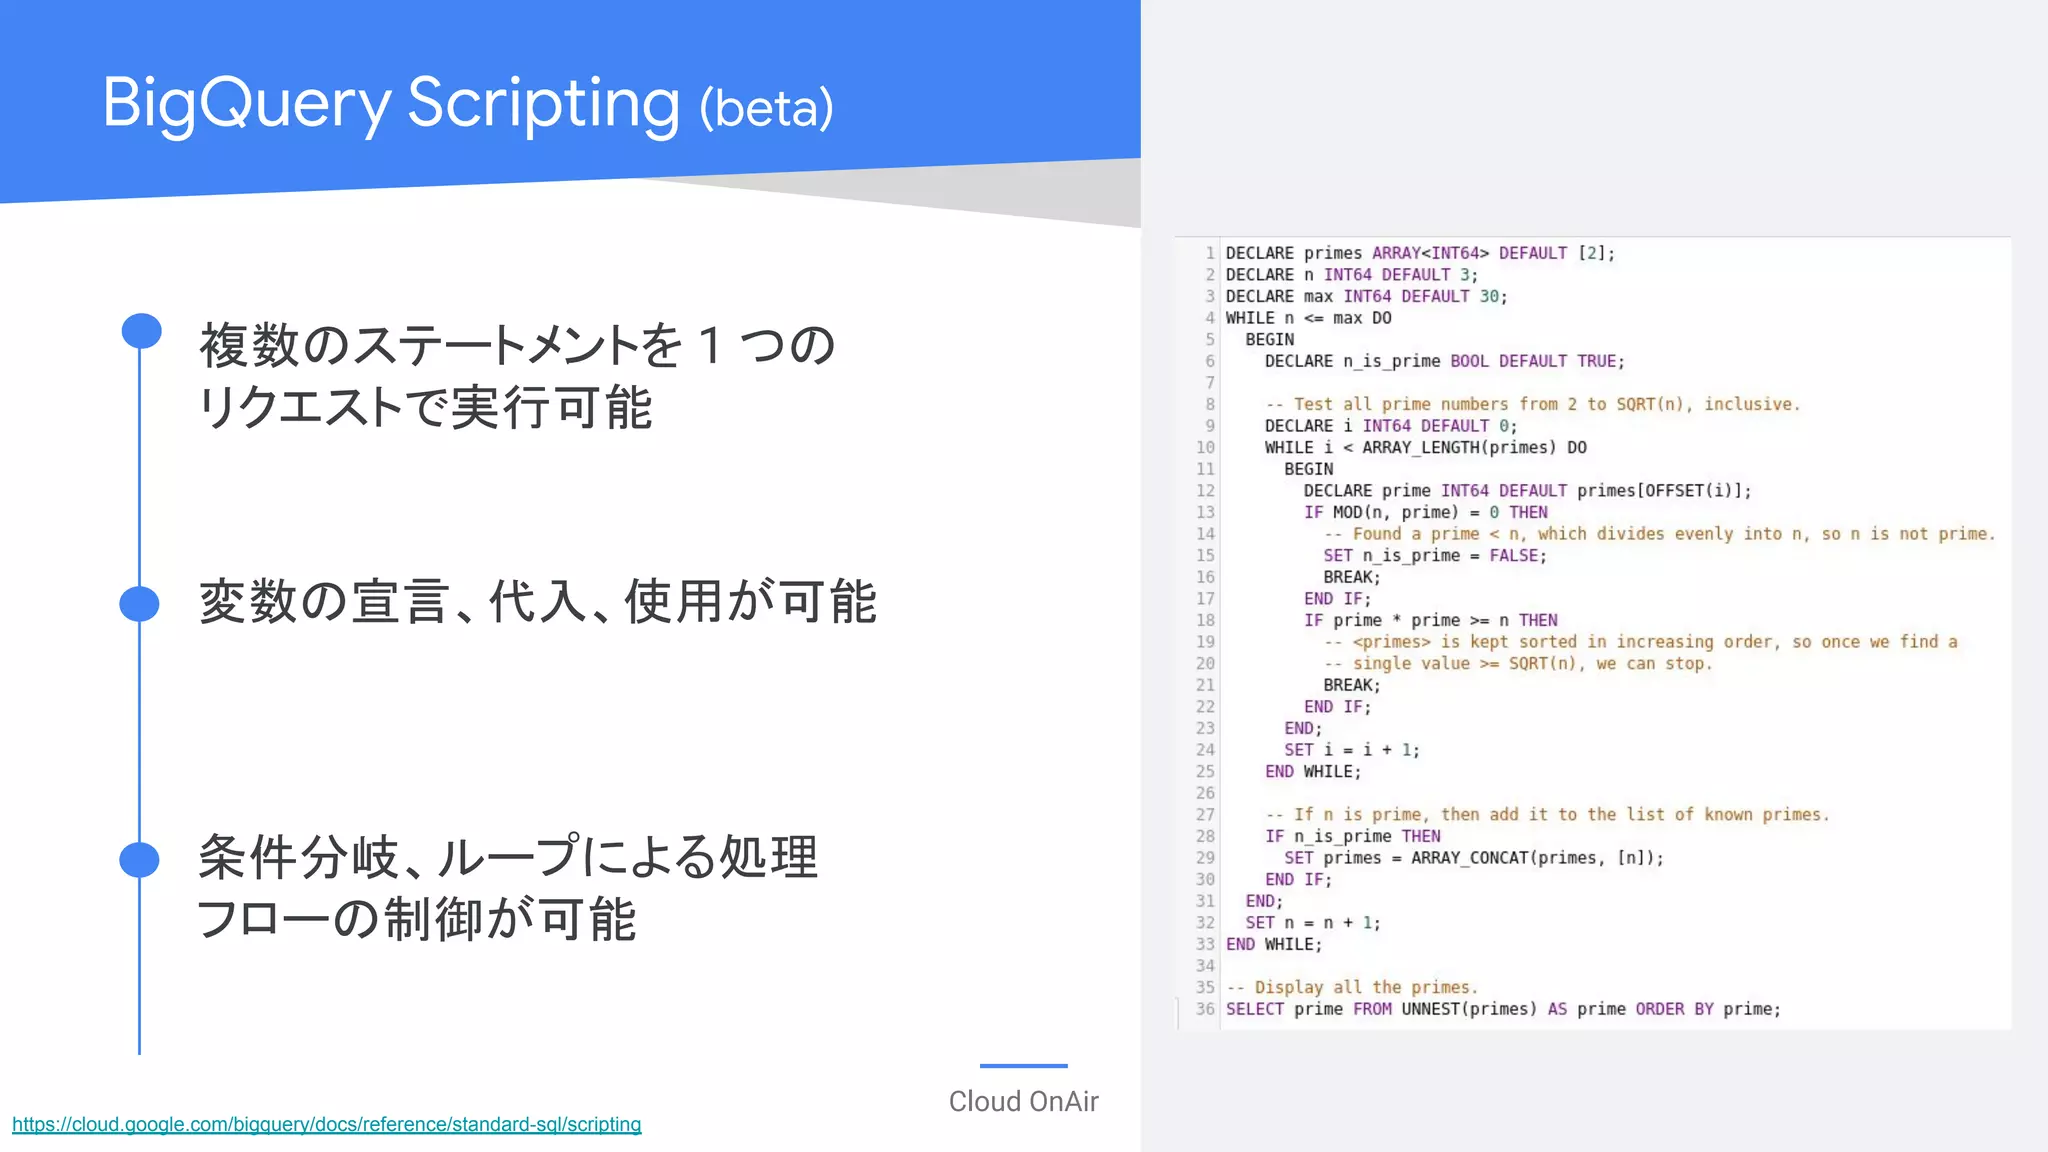Click 'END IF;' on line 17
Screen dimensions: 2048x1152
(x=1338, y=599)
